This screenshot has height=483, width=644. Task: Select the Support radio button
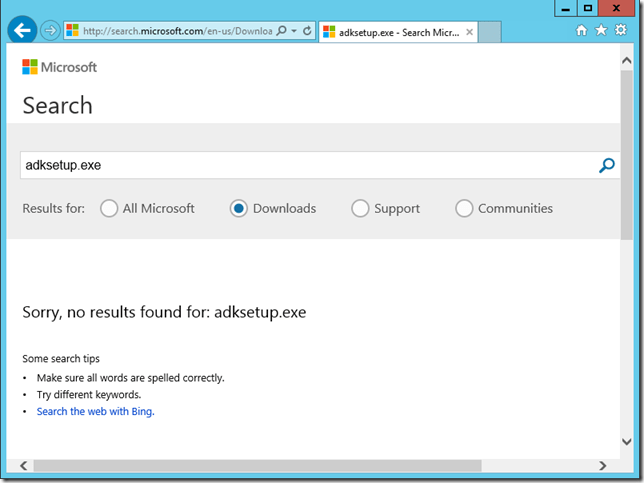click(x=360, y=209)
